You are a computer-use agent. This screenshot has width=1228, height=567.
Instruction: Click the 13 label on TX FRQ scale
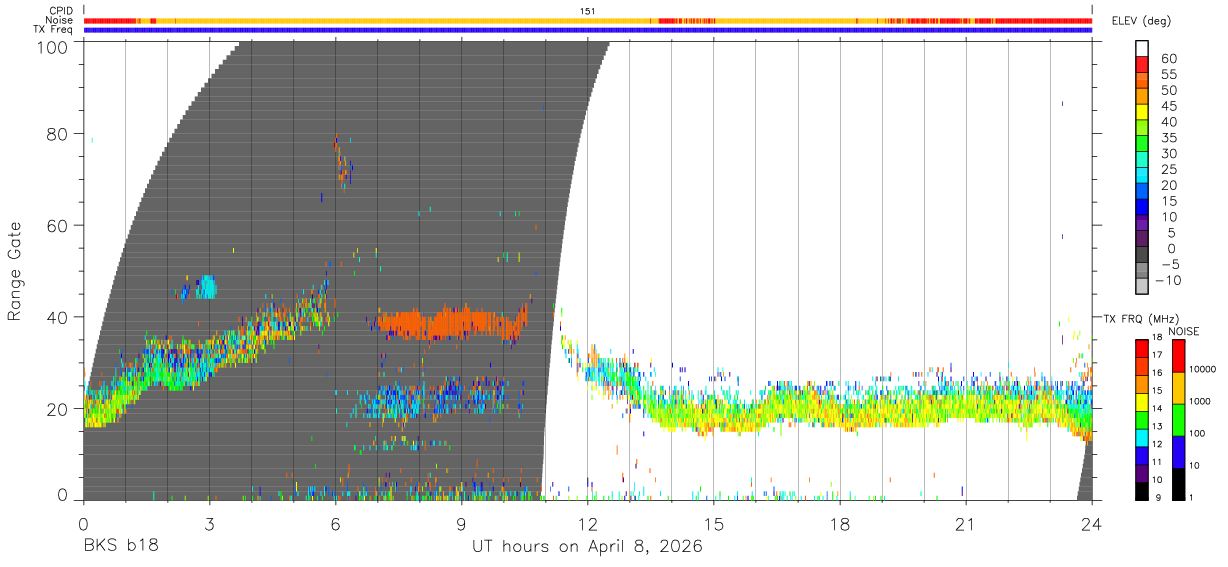click(x=1156, y=425)
